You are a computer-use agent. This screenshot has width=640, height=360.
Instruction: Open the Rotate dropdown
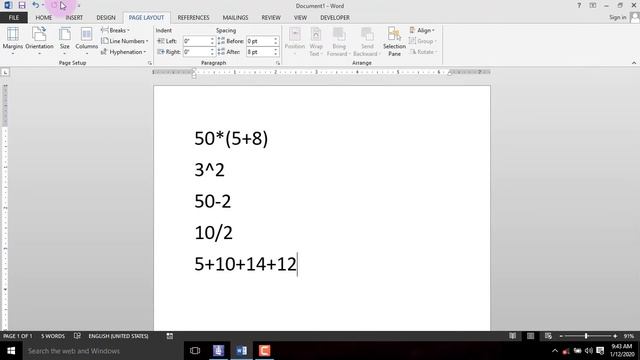[x=423, y=52]
